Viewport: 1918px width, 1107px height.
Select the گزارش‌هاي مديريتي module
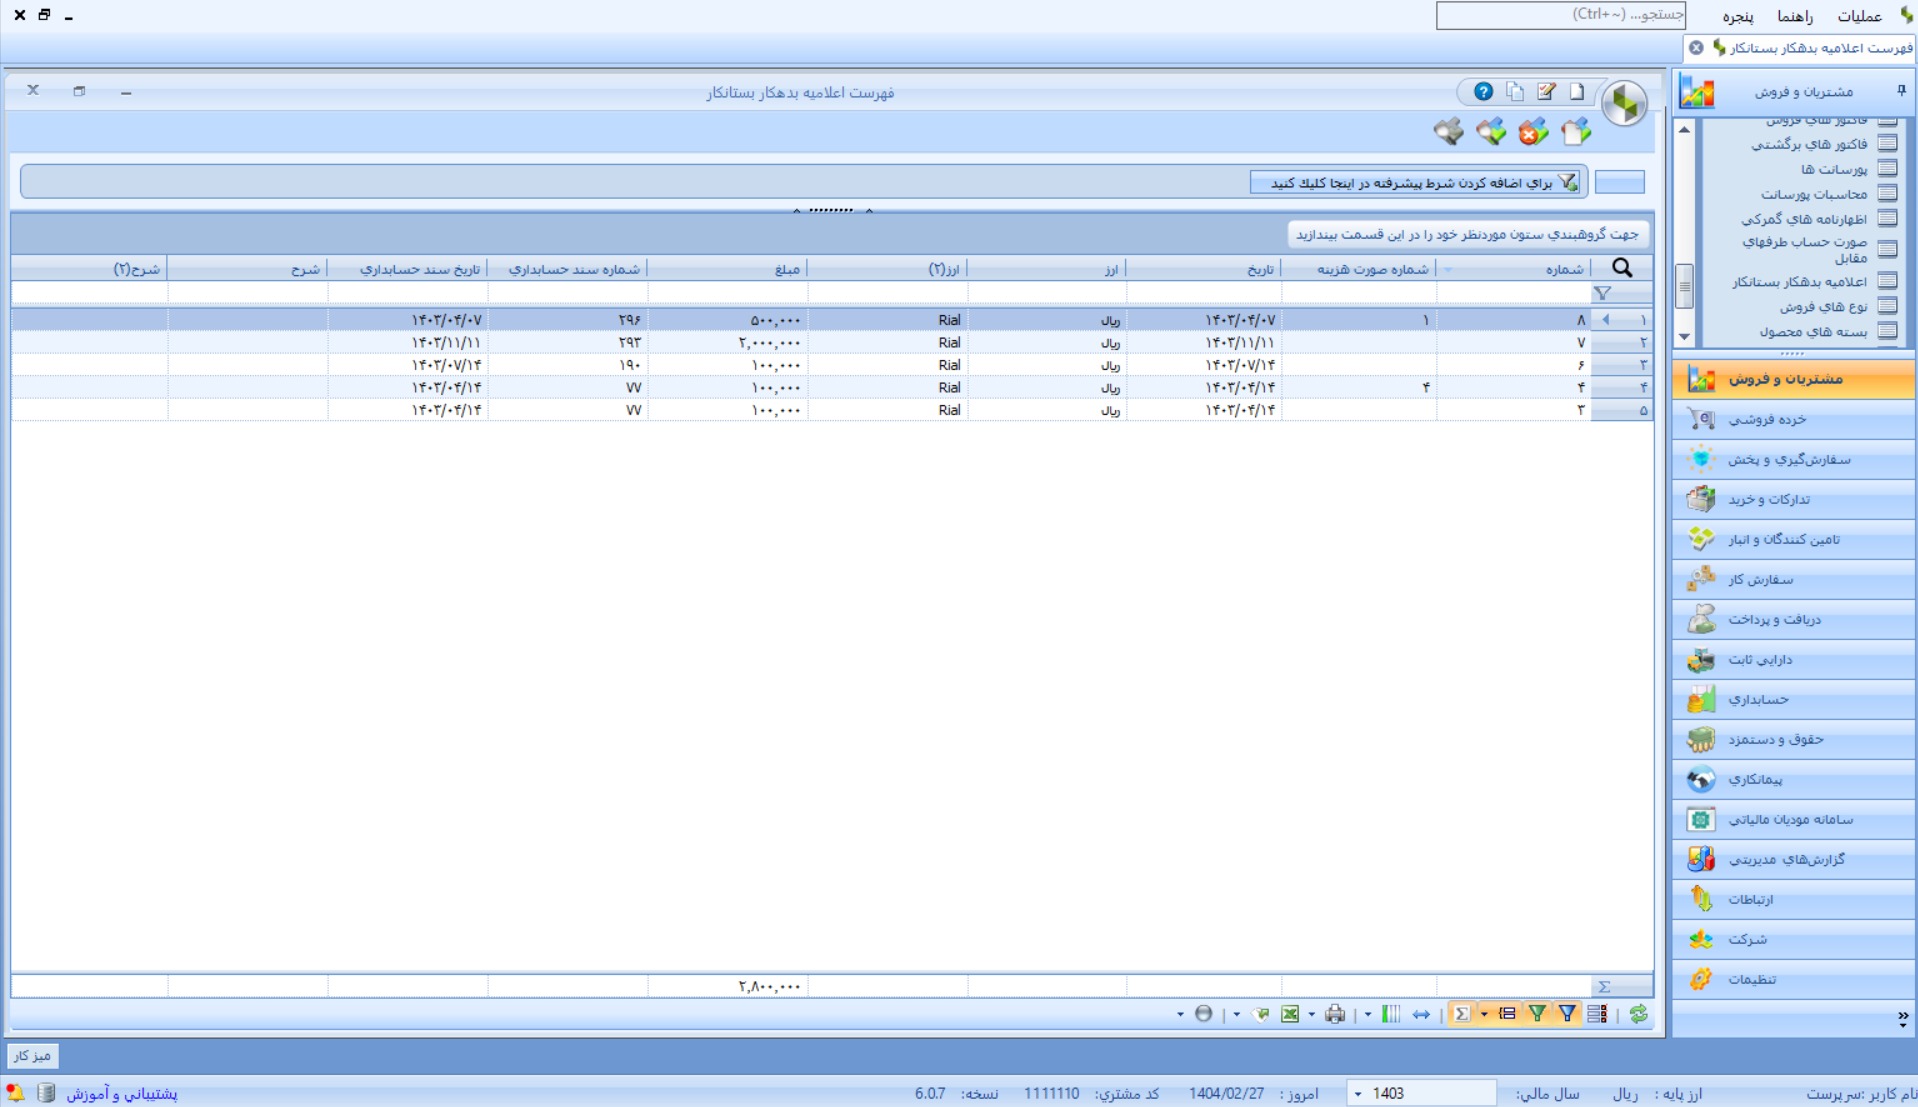[x=1793, y=859]
